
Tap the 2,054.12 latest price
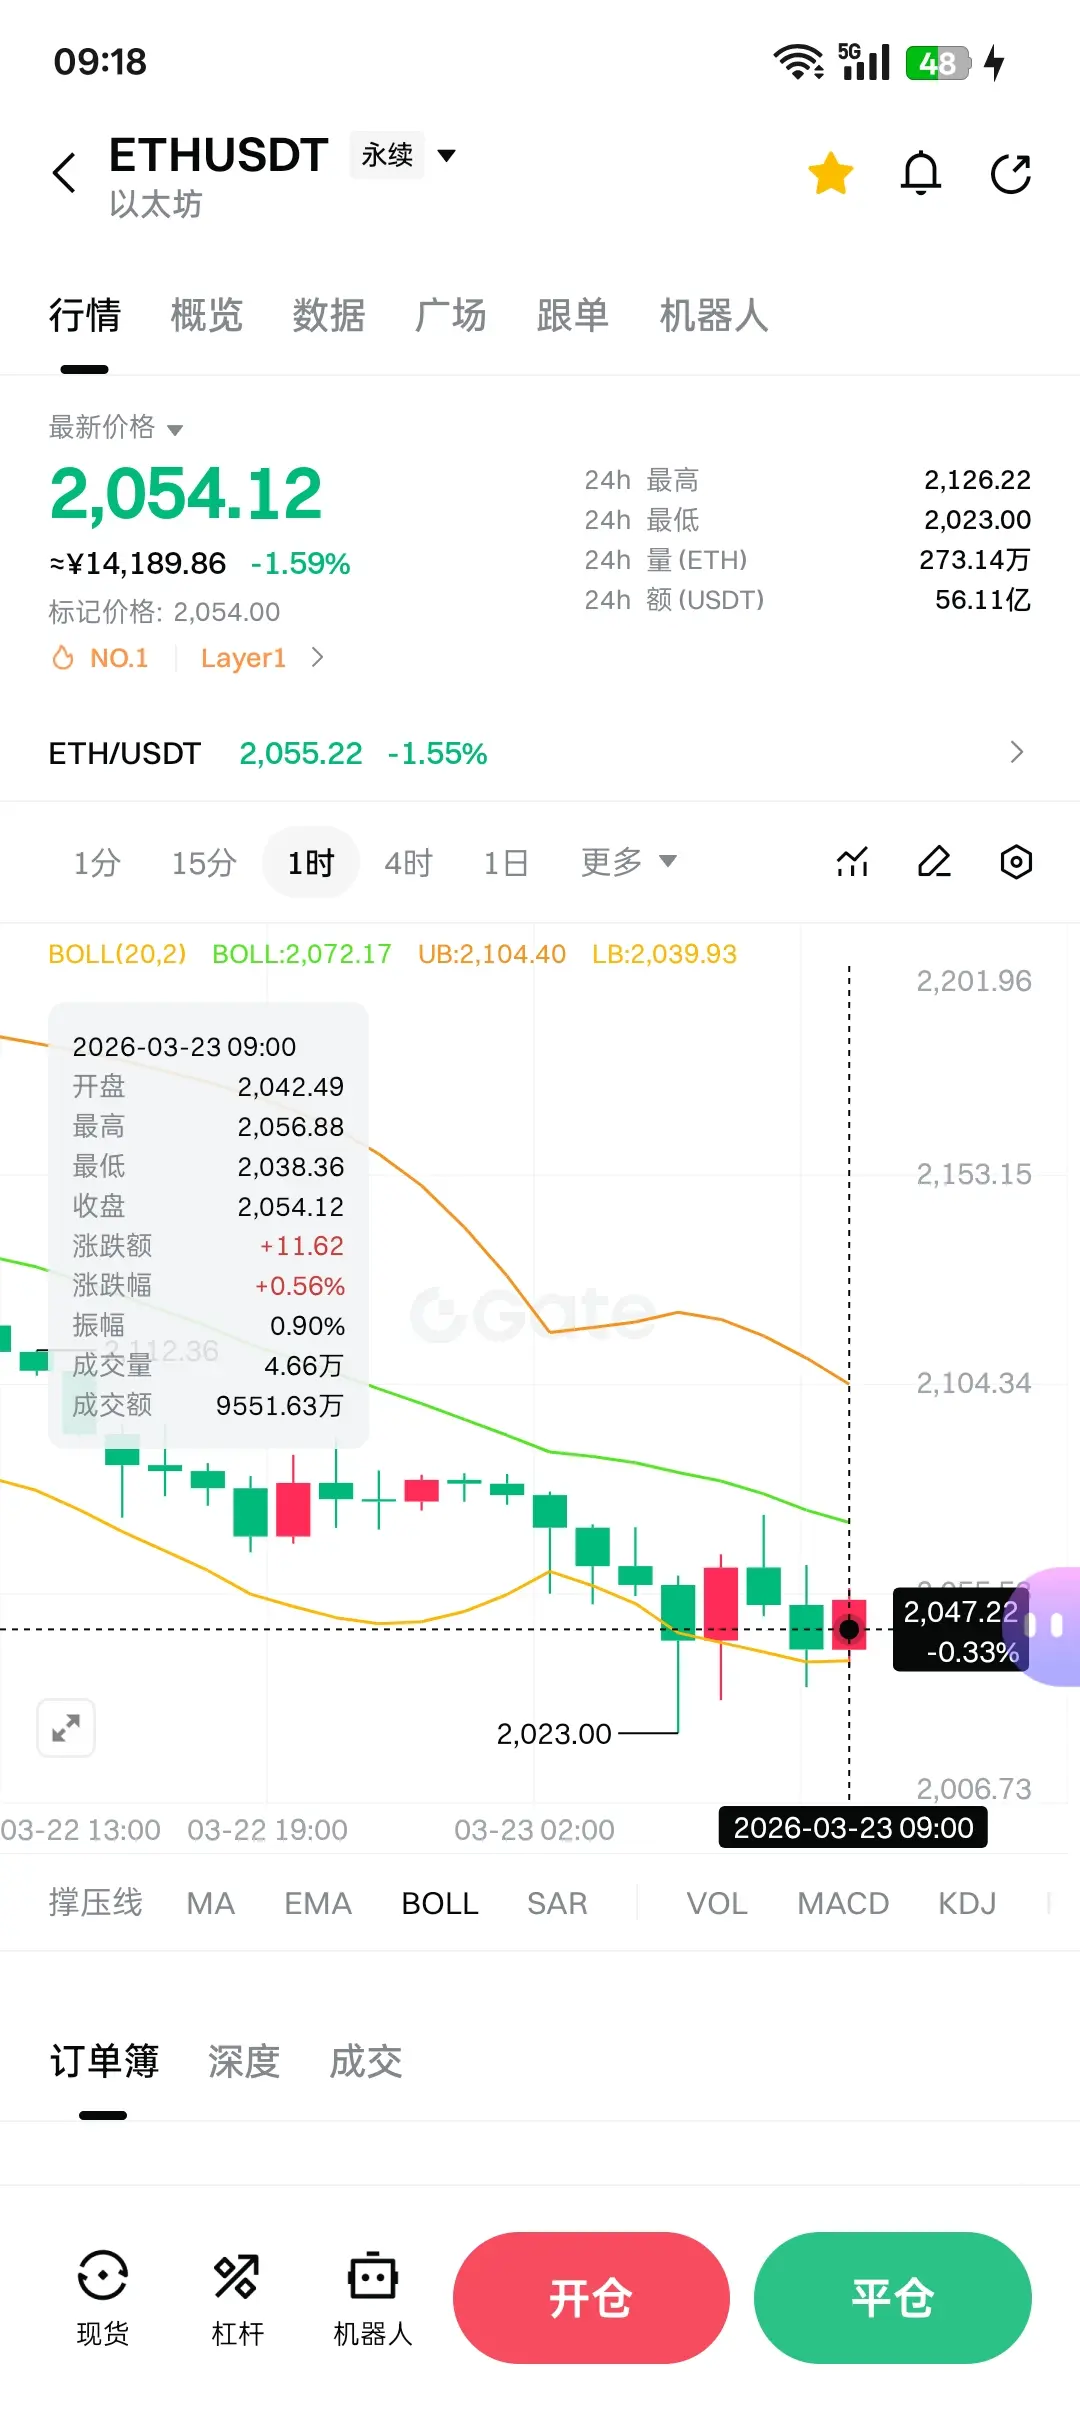186,493
